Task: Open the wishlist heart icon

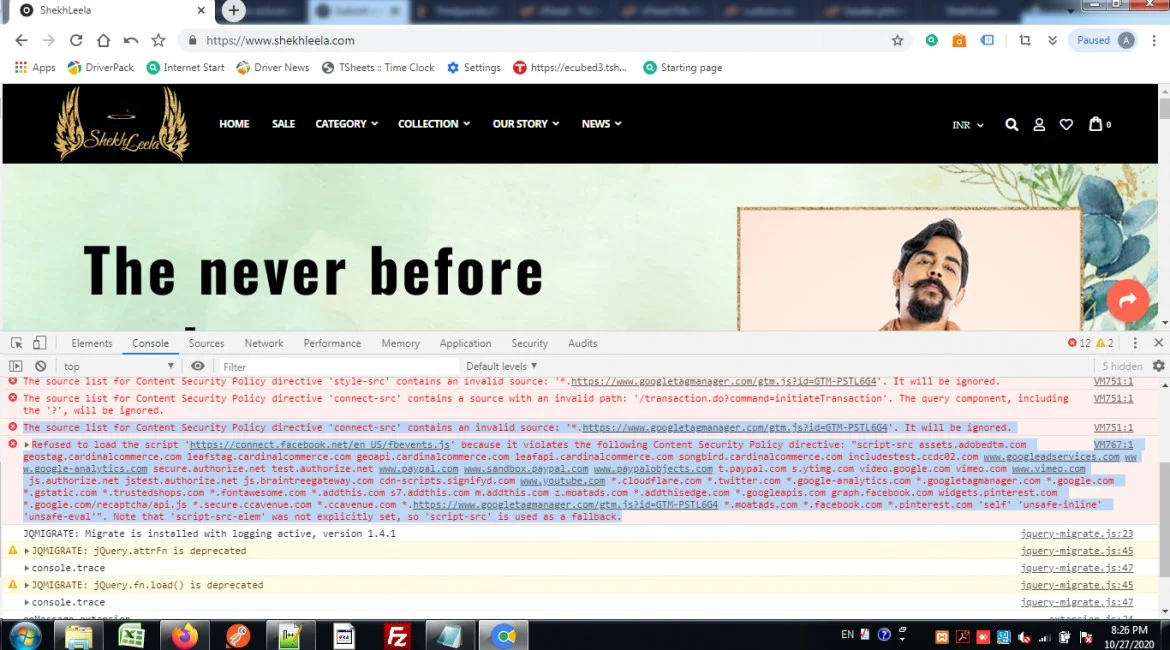Action: [1066, 124]
